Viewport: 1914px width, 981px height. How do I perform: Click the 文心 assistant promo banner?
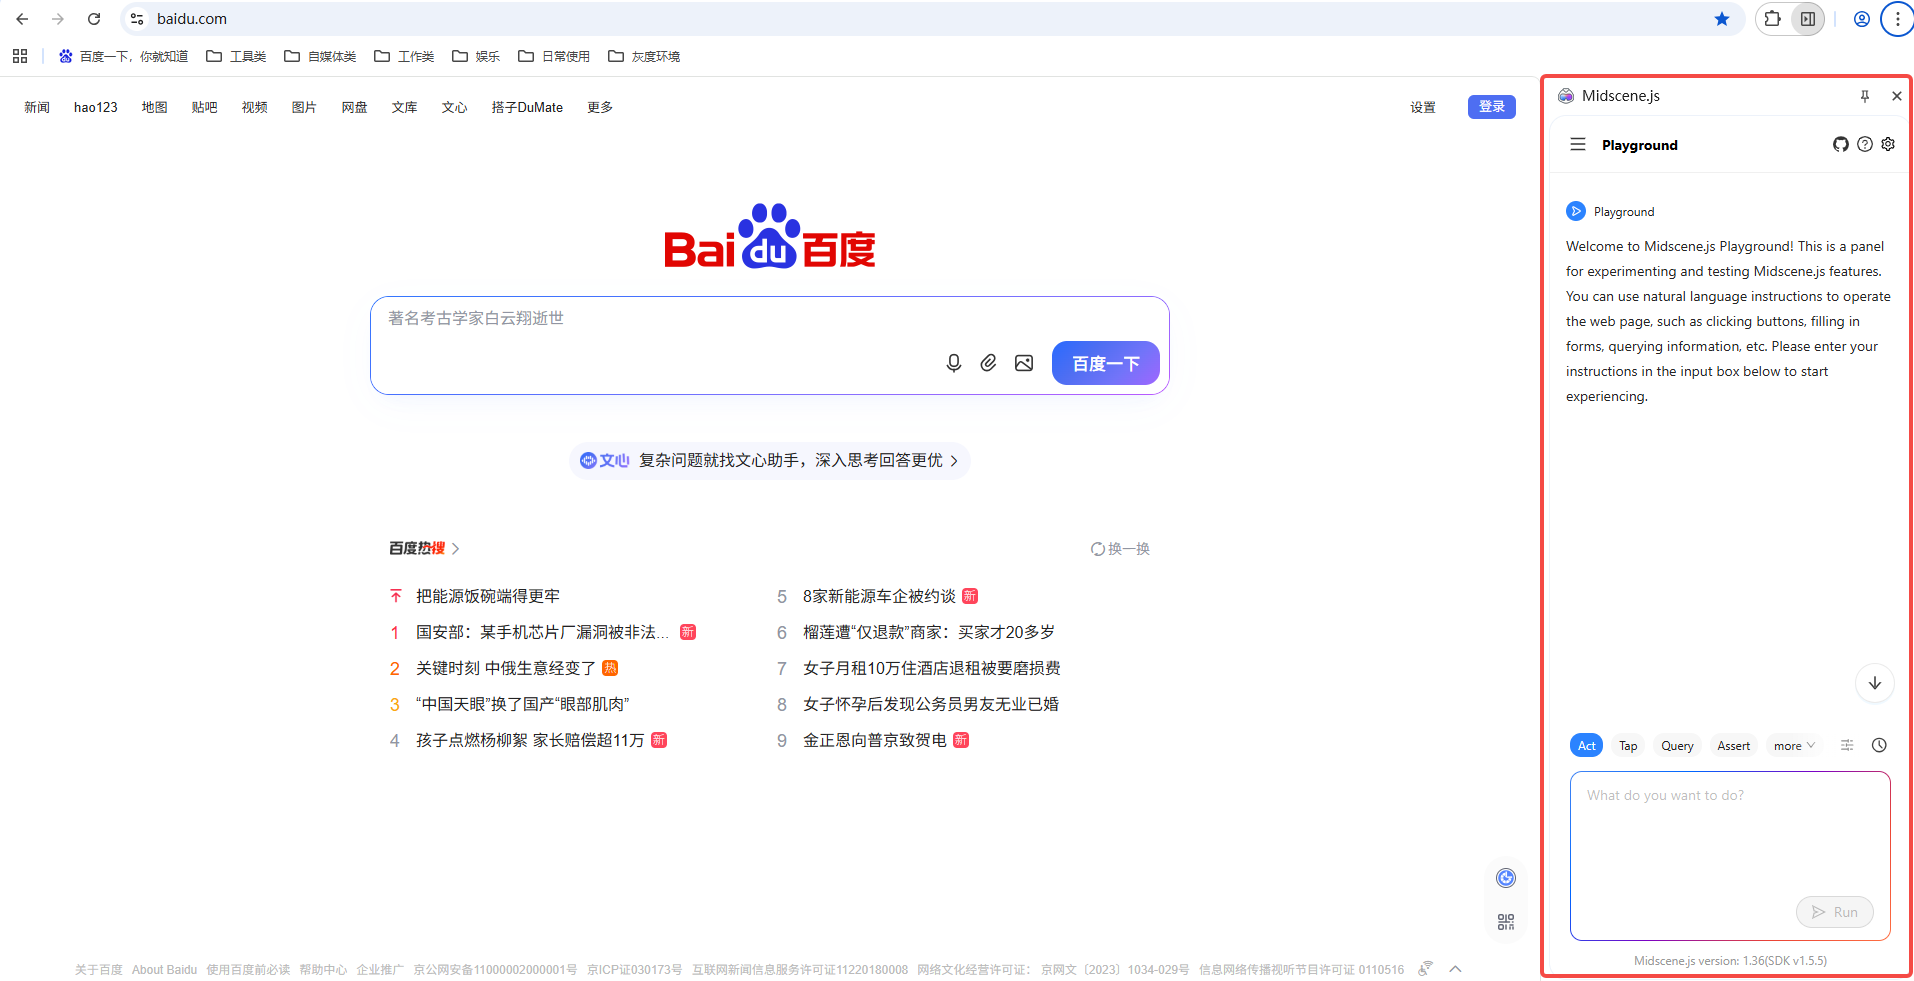(769, 460)
